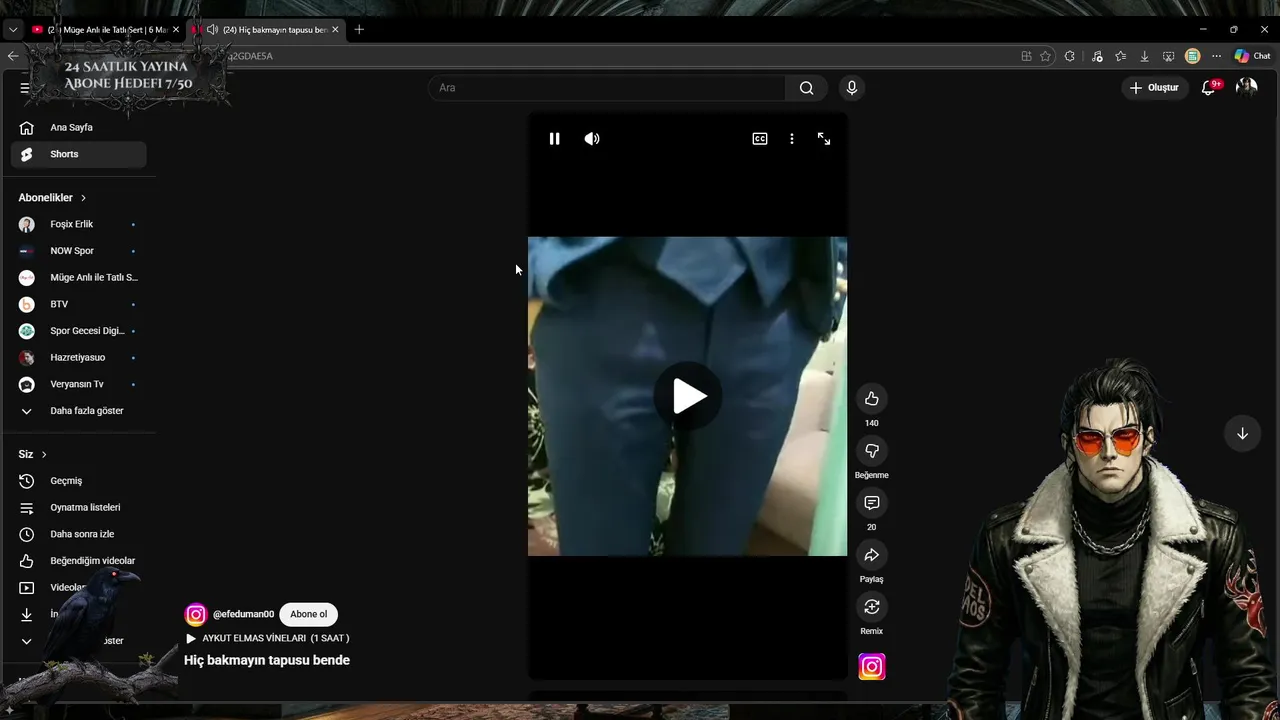Click the Abone ol subscribe button
Screen dimensions: 1280x720
(308, 614)
